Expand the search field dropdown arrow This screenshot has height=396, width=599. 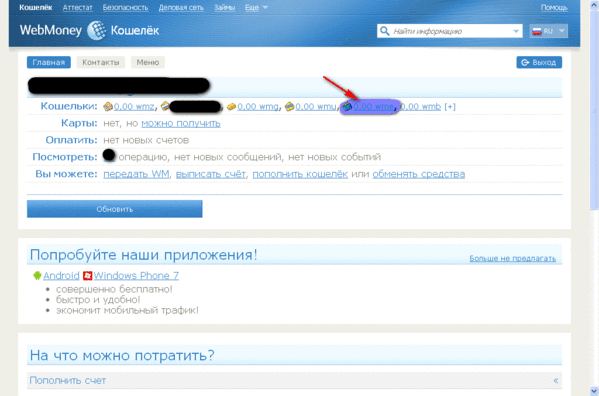516,31
